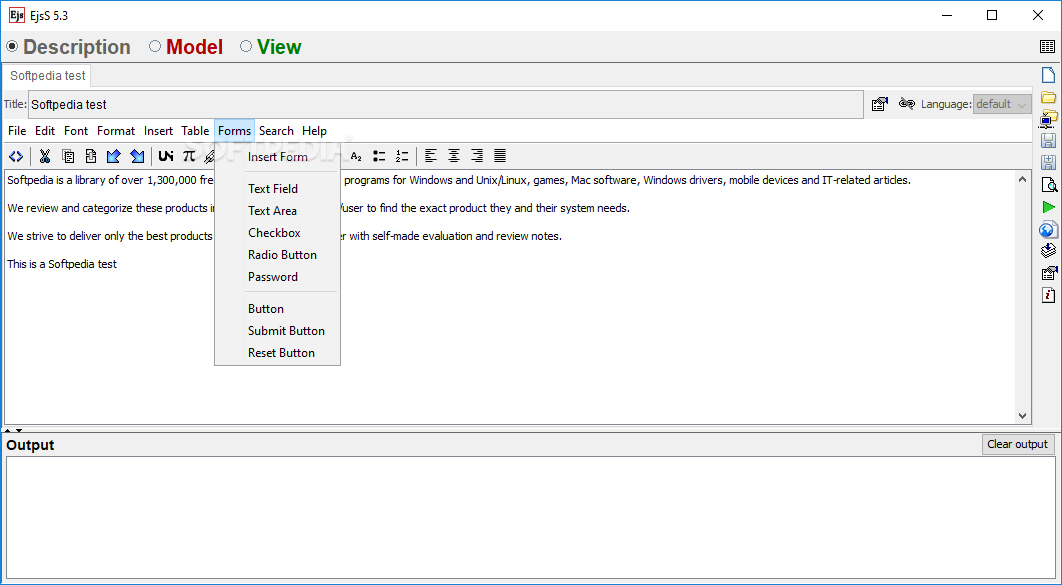The image size is (1062, 585).
Task: Open the Font menu
Action: [76, 131]
